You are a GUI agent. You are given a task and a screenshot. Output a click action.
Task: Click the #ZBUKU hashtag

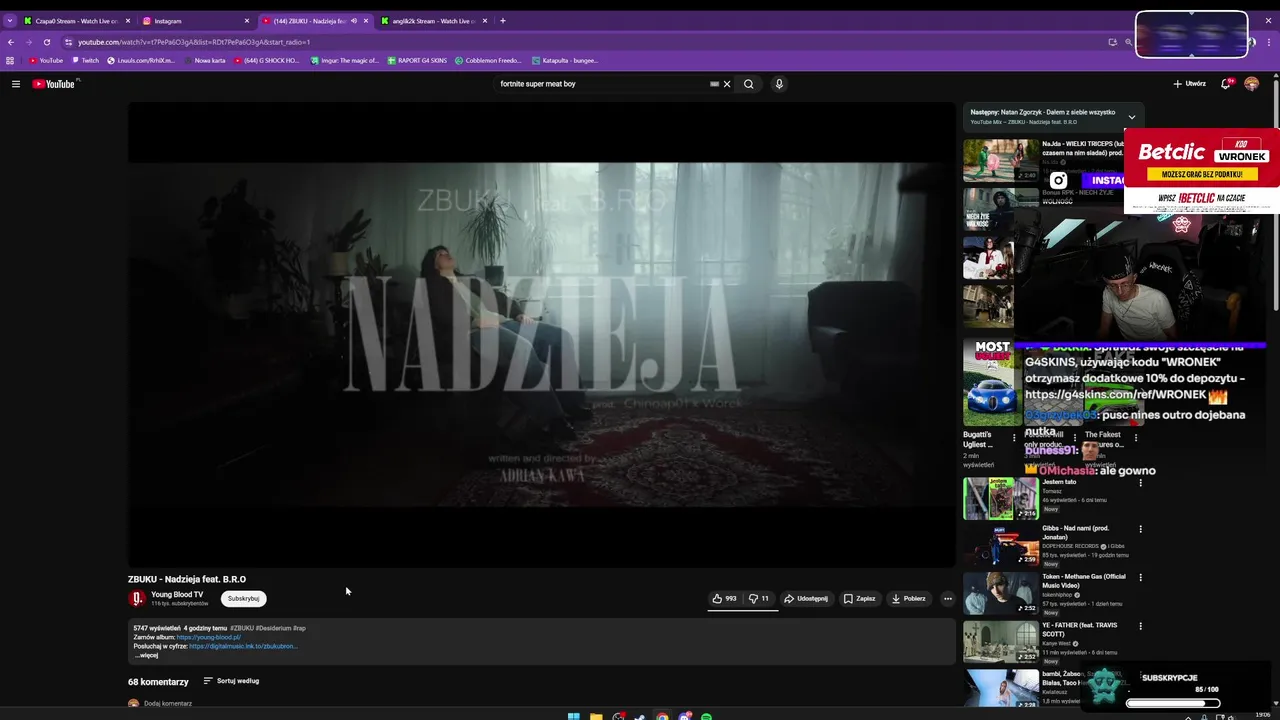[242, 628]
